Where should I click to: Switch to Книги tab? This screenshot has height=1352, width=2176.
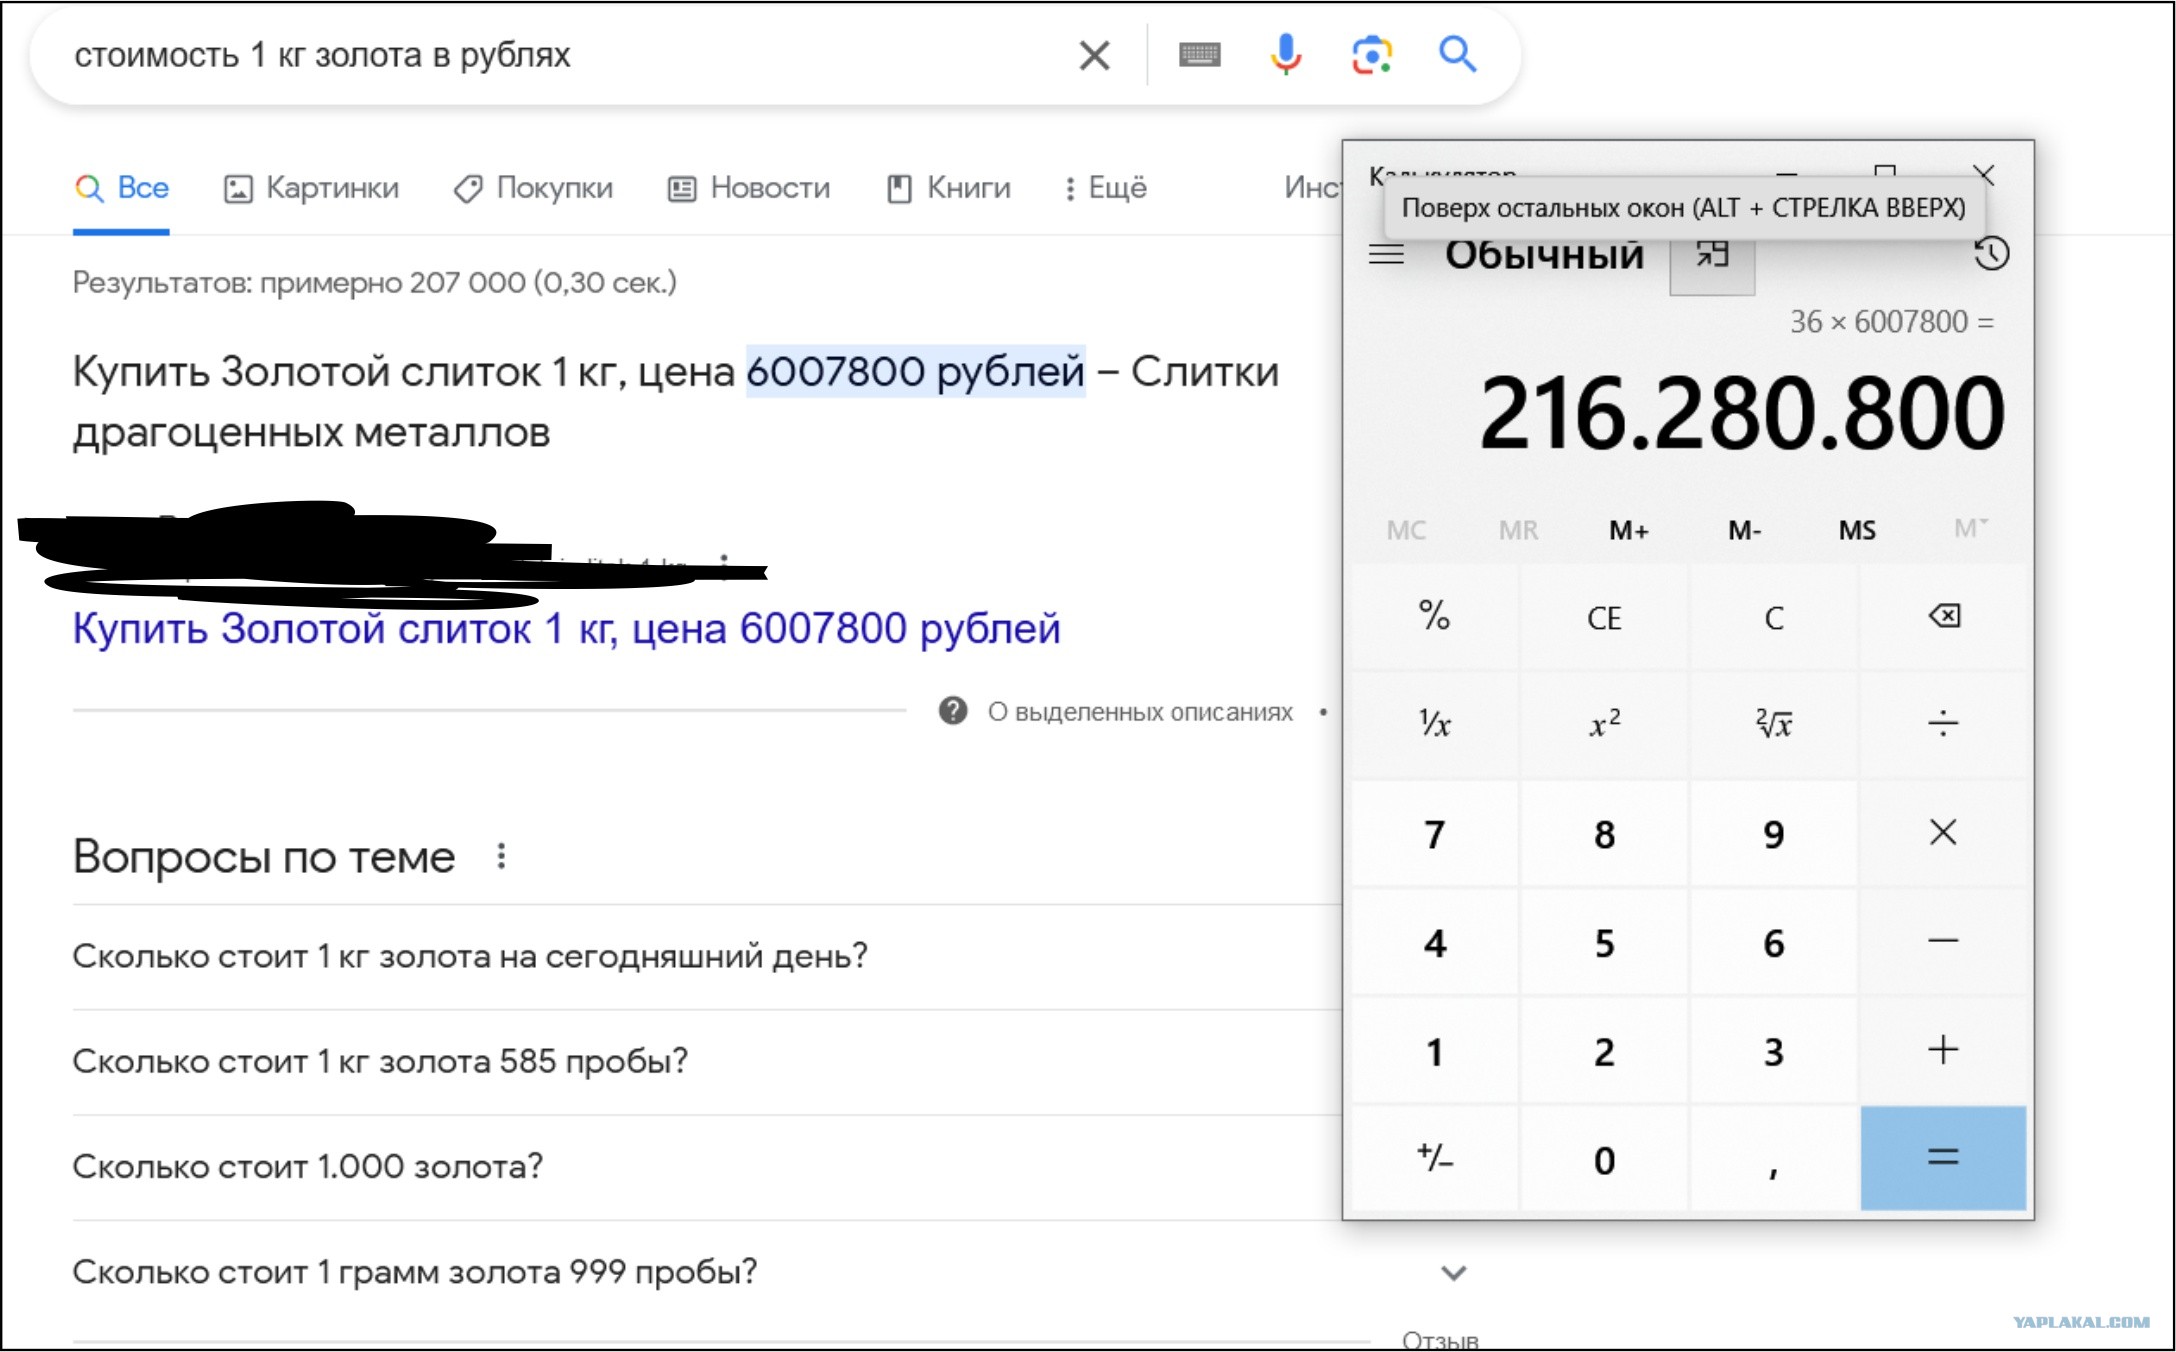tap(949, 188)
